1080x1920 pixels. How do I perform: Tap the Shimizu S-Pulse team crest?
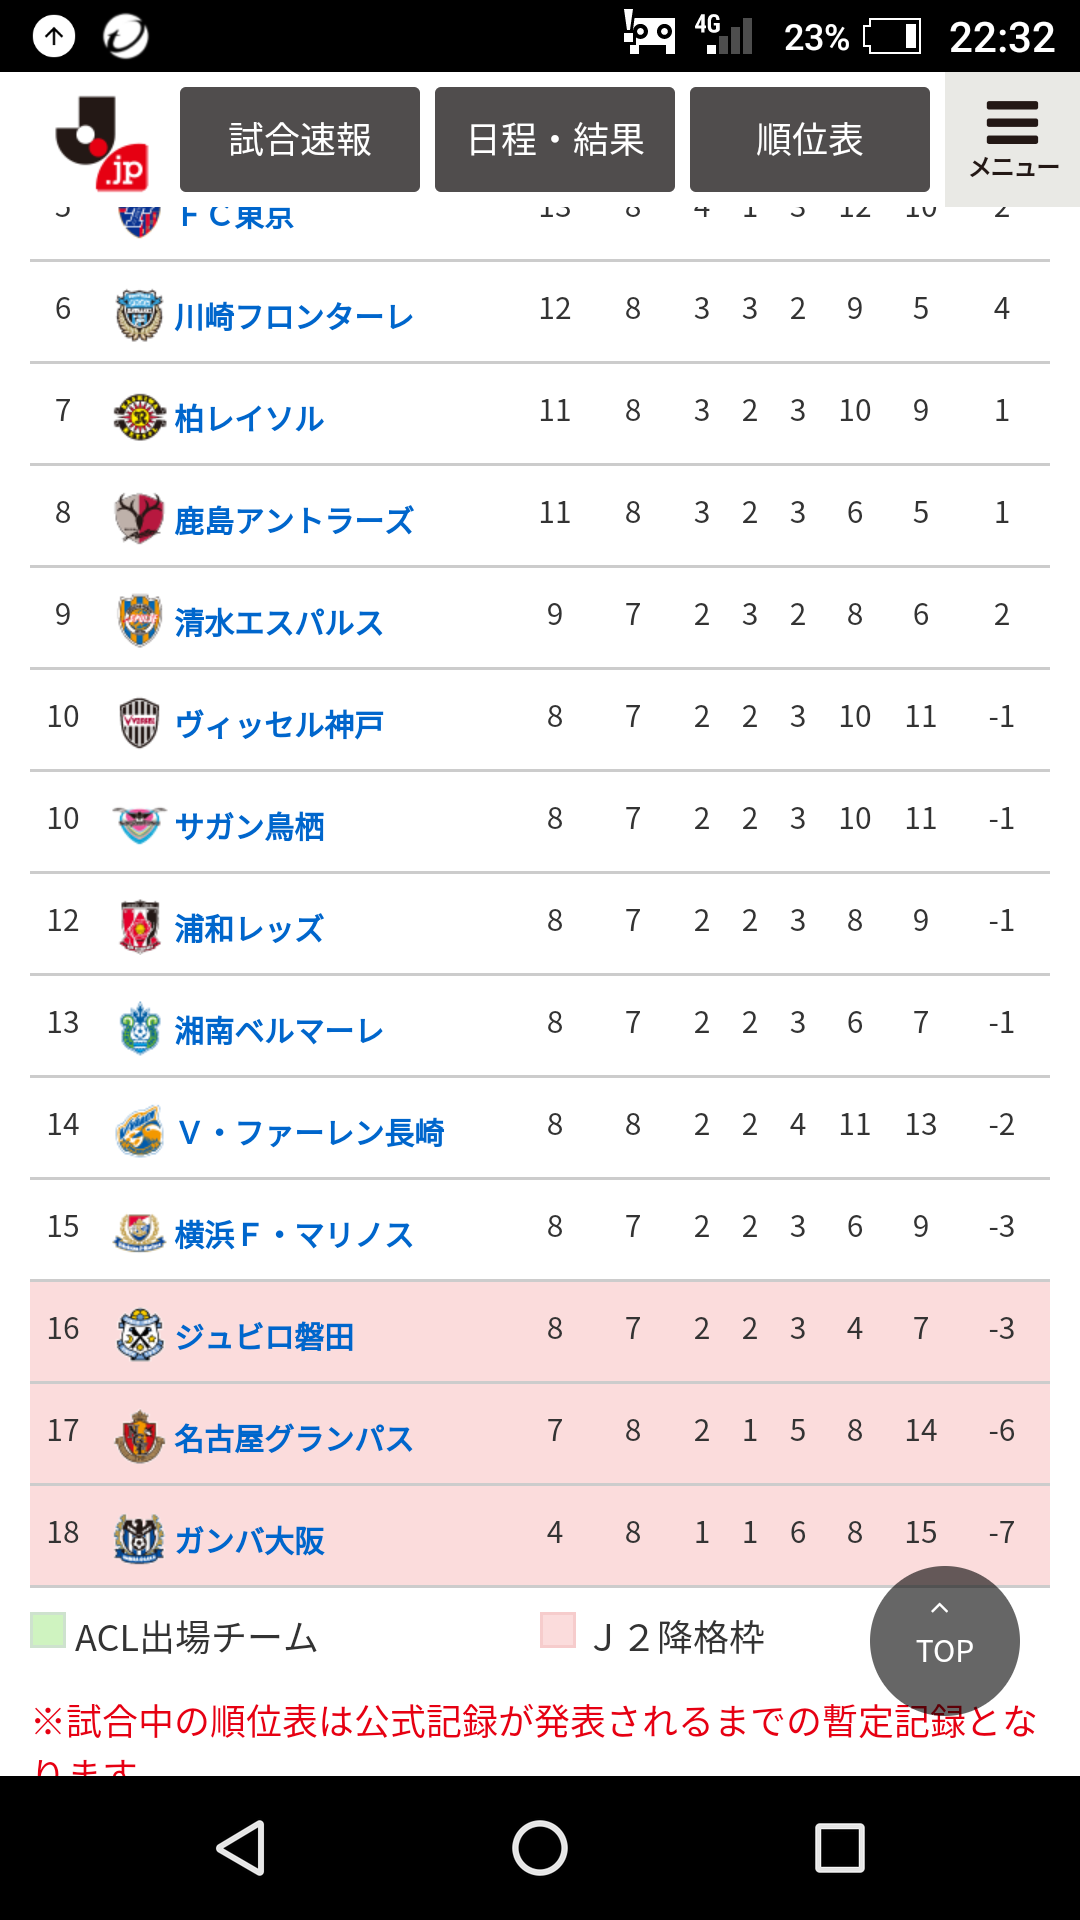pyautogui.click(x=139, y=621)
